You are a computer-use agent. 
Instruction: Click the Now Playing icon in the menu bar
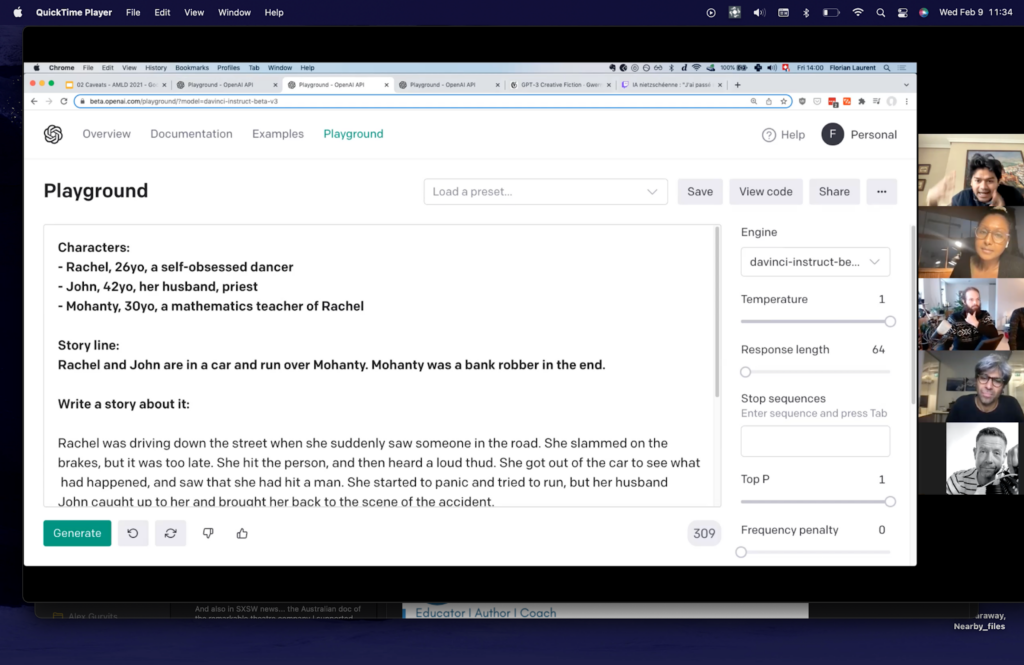click(711, 12)
